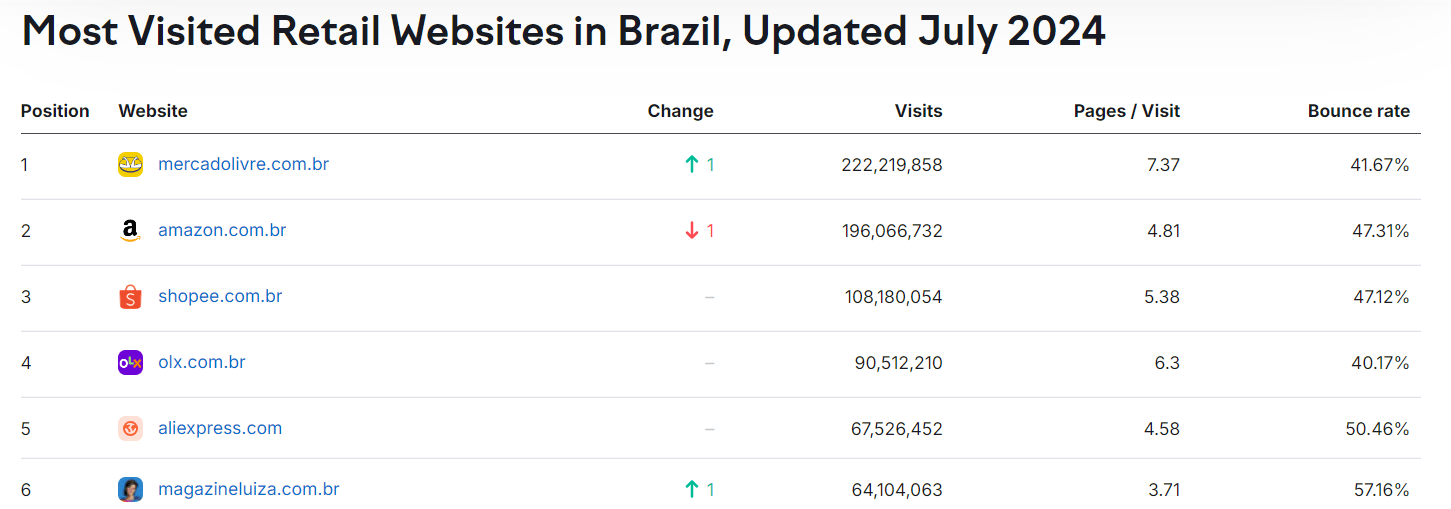Click the Magazine Luiza avatar icon
Screen dimensions: 1451x509
[x=130, y=490]
